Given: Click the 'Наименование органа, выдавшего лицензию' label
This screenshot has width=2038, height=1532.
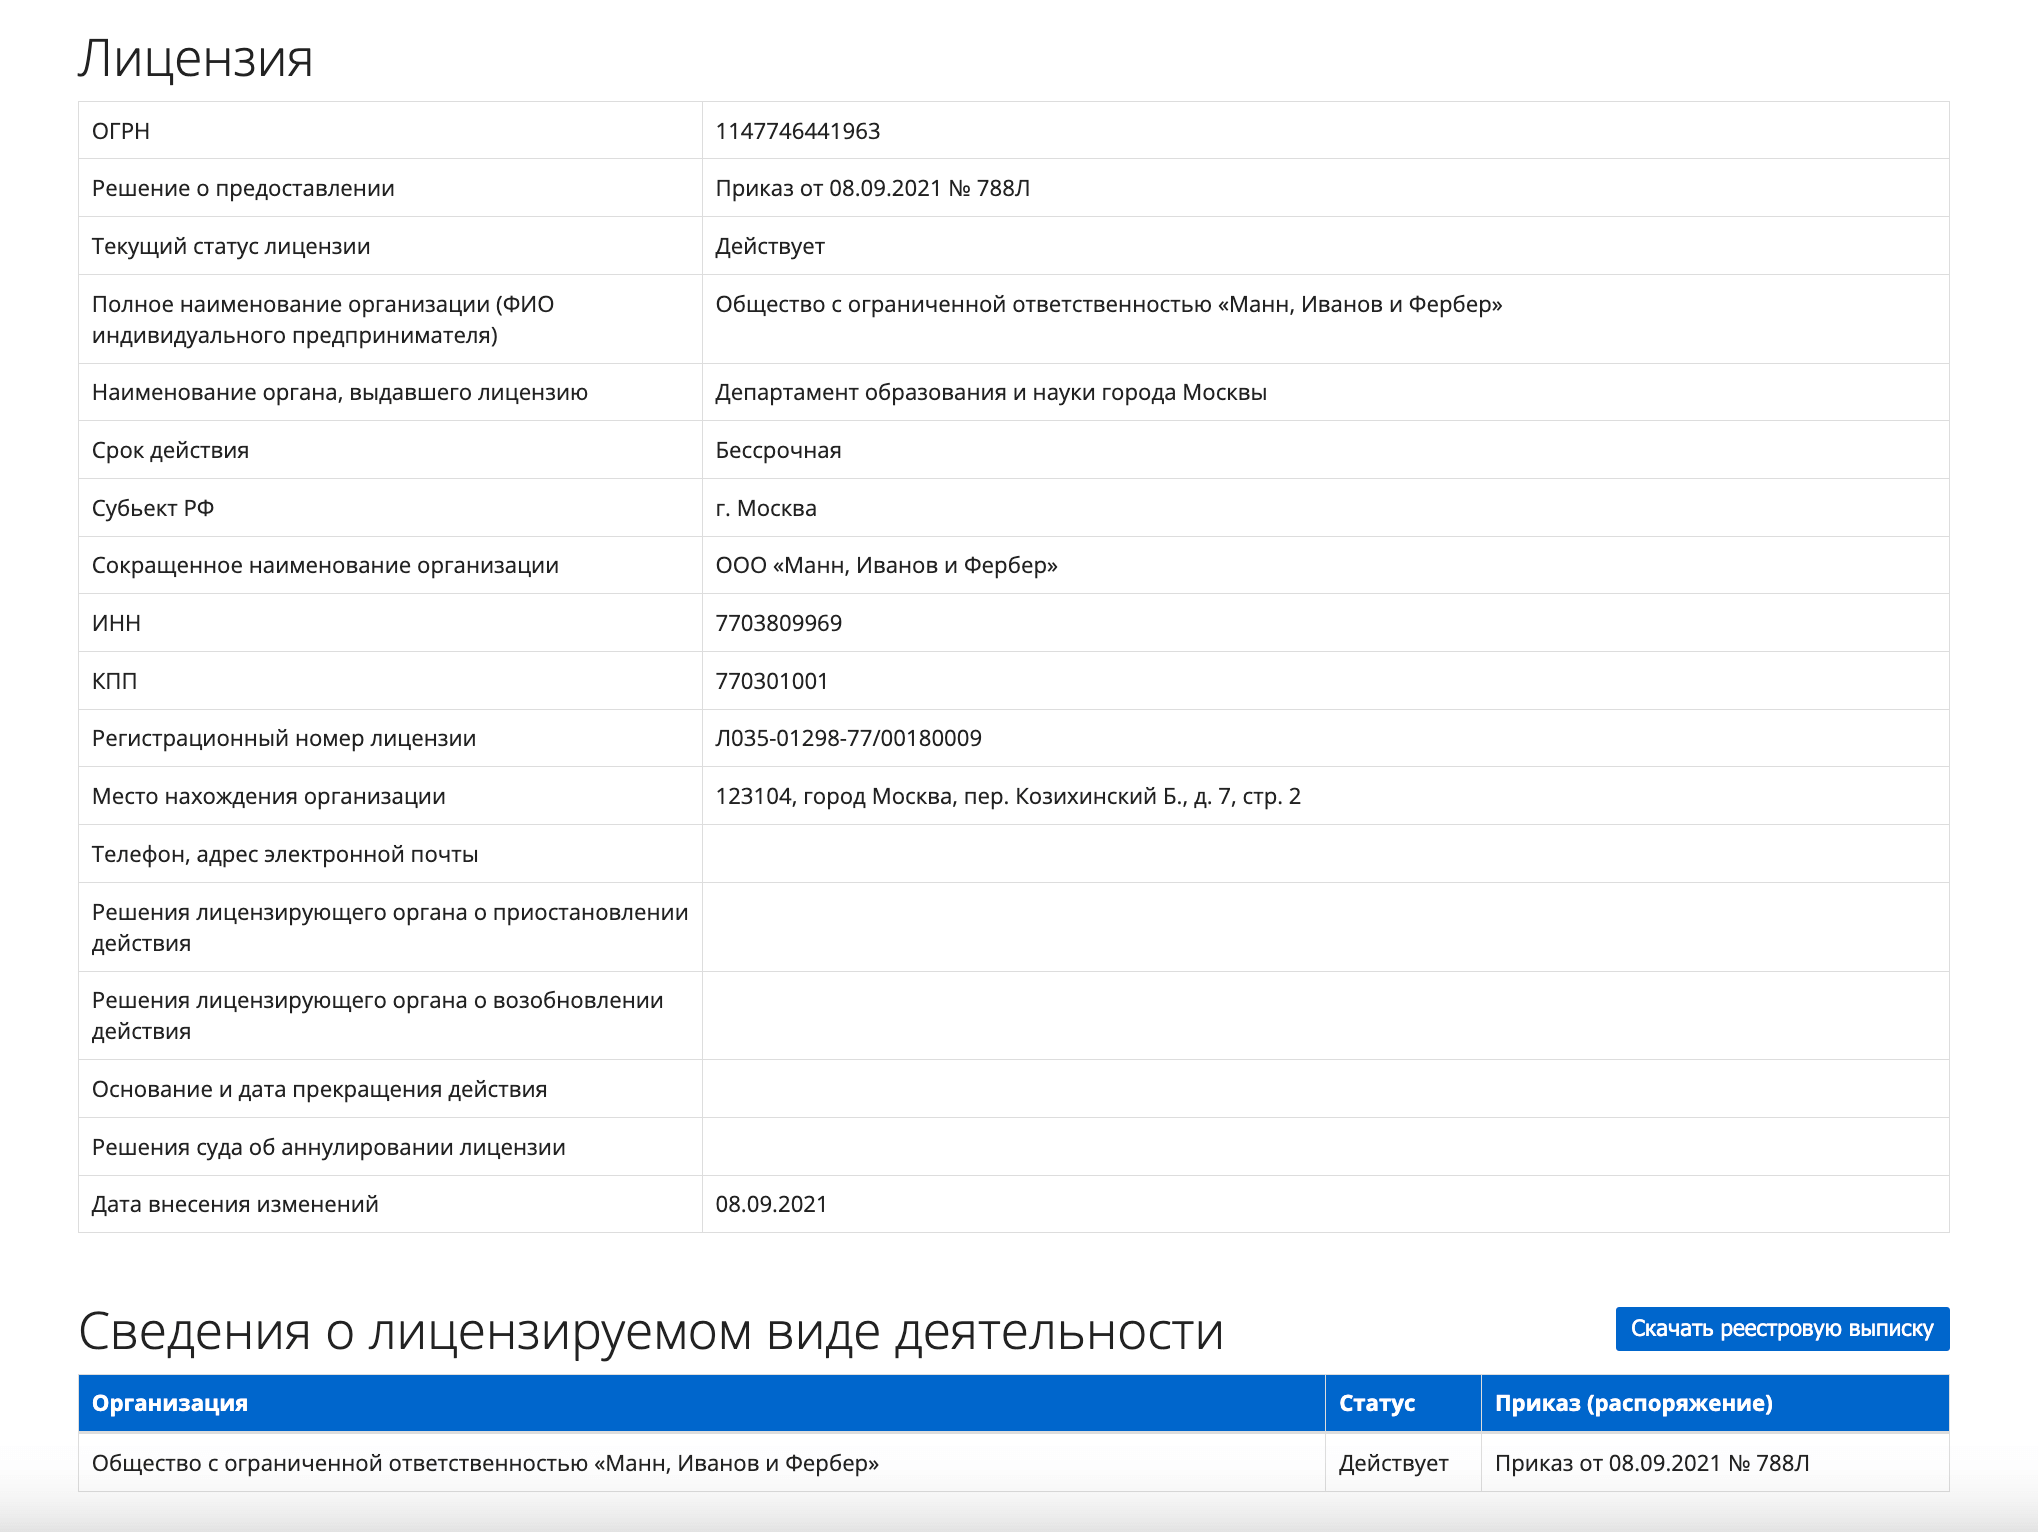Looking at the screenshot, I should click(340, 392).
